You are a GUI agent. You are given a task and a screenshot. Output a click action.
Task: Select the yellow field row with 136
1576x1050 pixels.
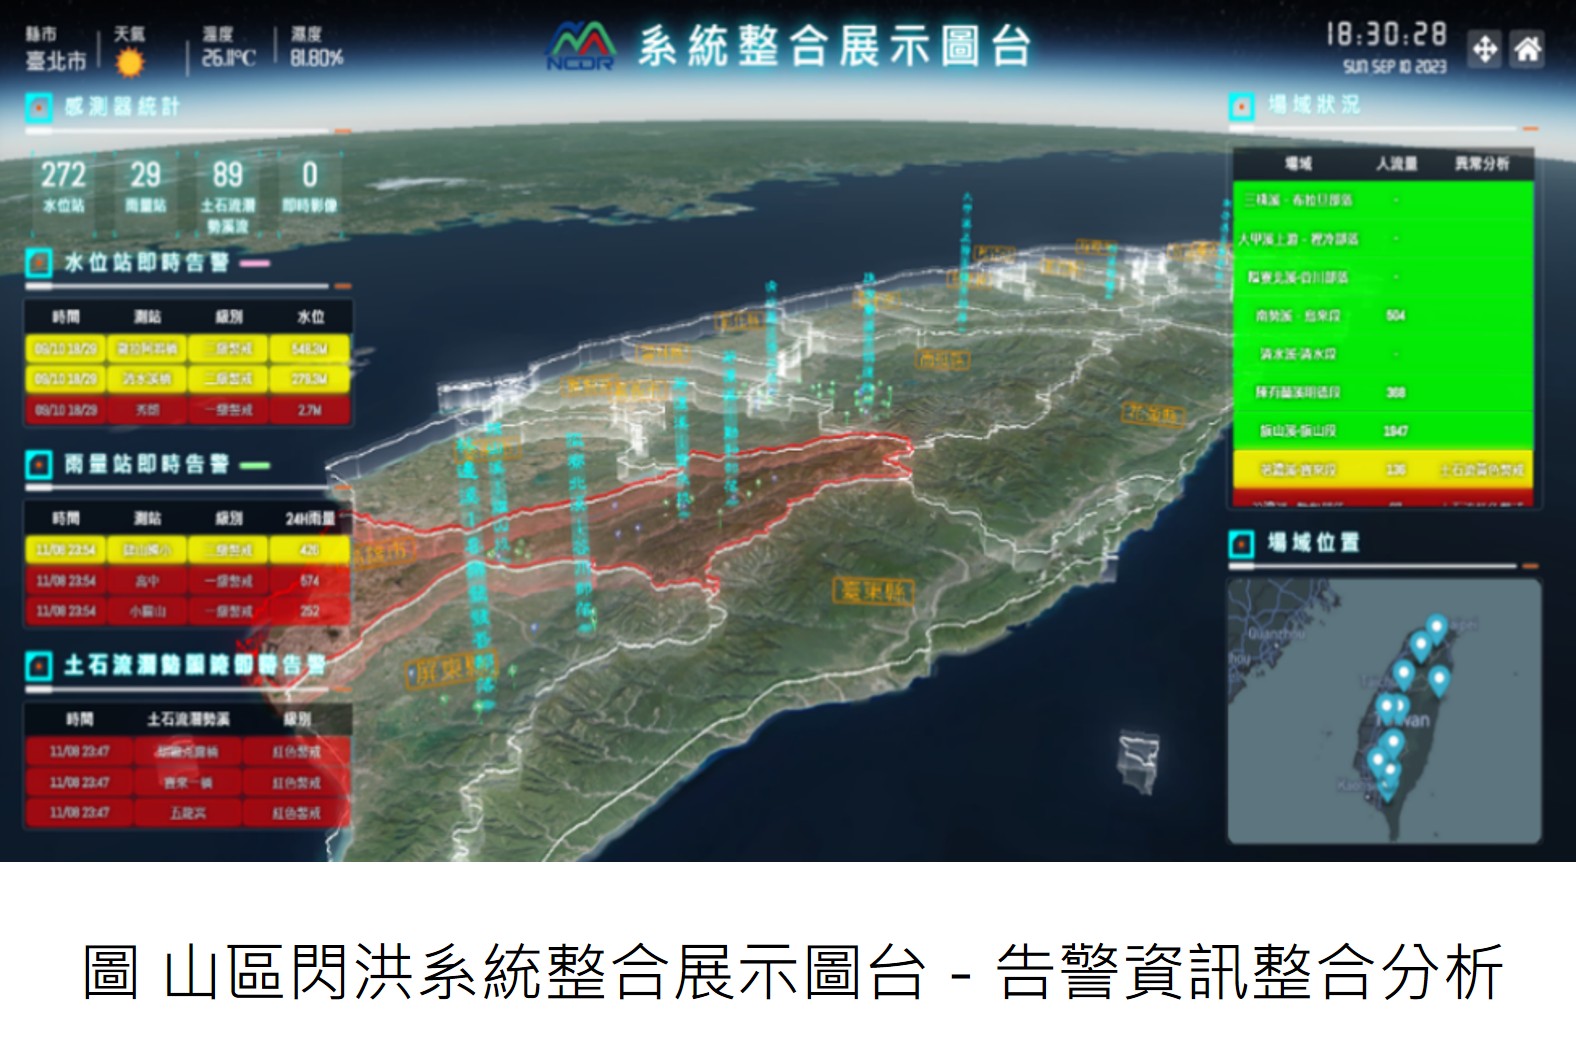[1383, 469]
